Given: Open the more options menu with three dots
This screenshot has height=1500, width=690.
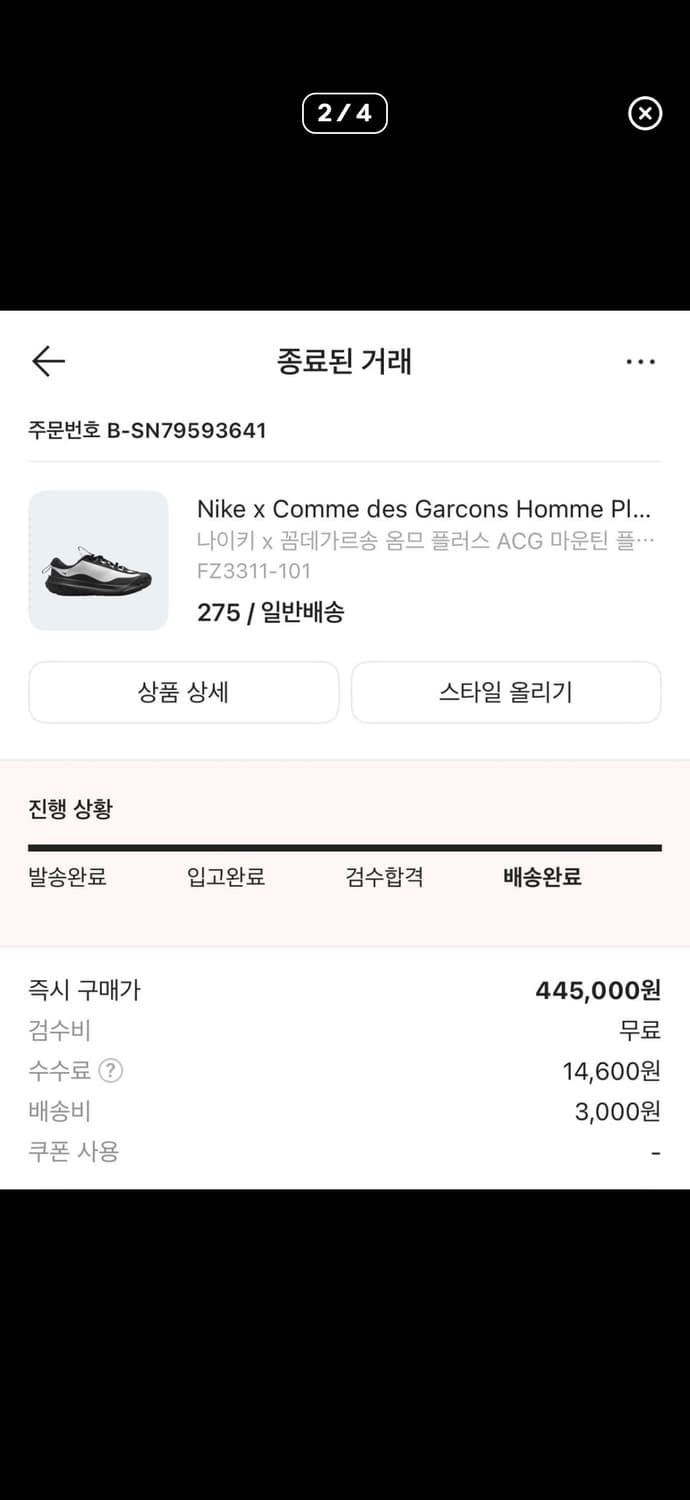Looking at the screenshot, I should 640,362.
